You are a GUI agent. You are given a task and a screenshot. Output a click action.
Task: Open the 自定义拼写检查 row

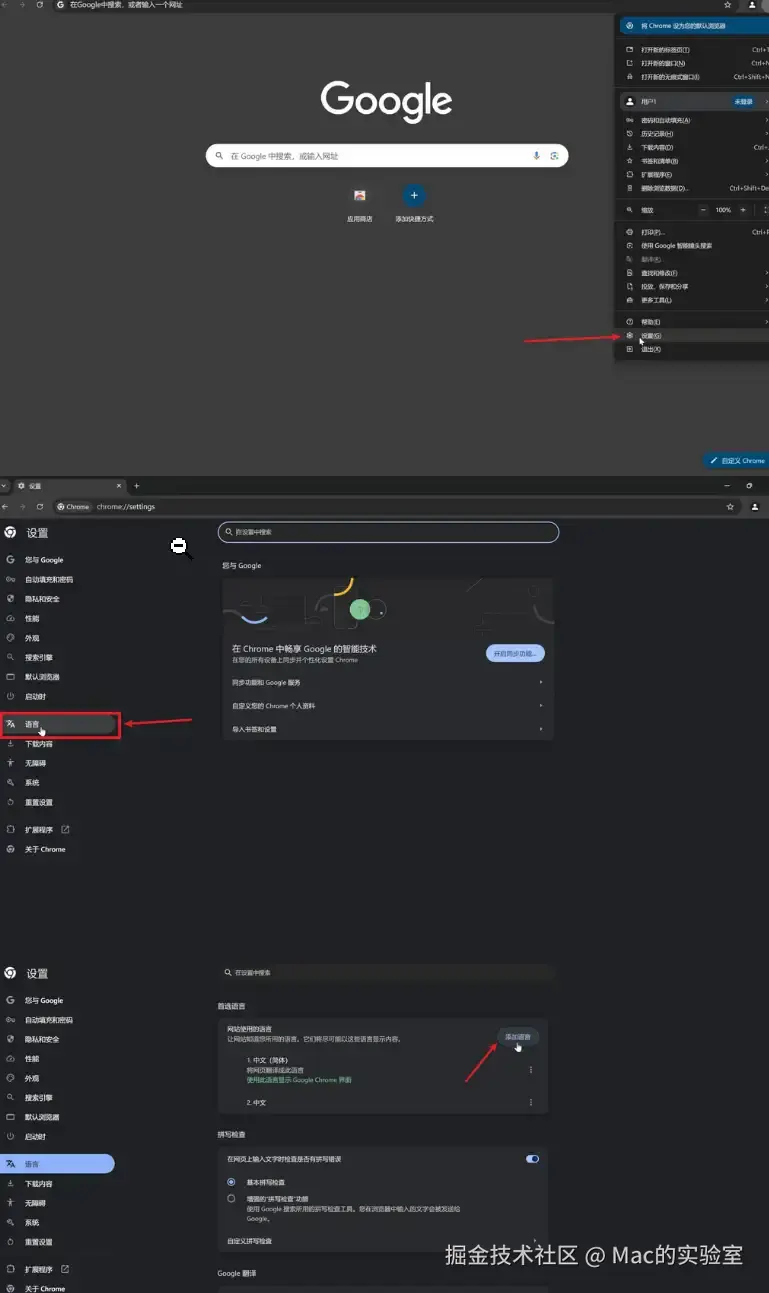(383, 1241)
